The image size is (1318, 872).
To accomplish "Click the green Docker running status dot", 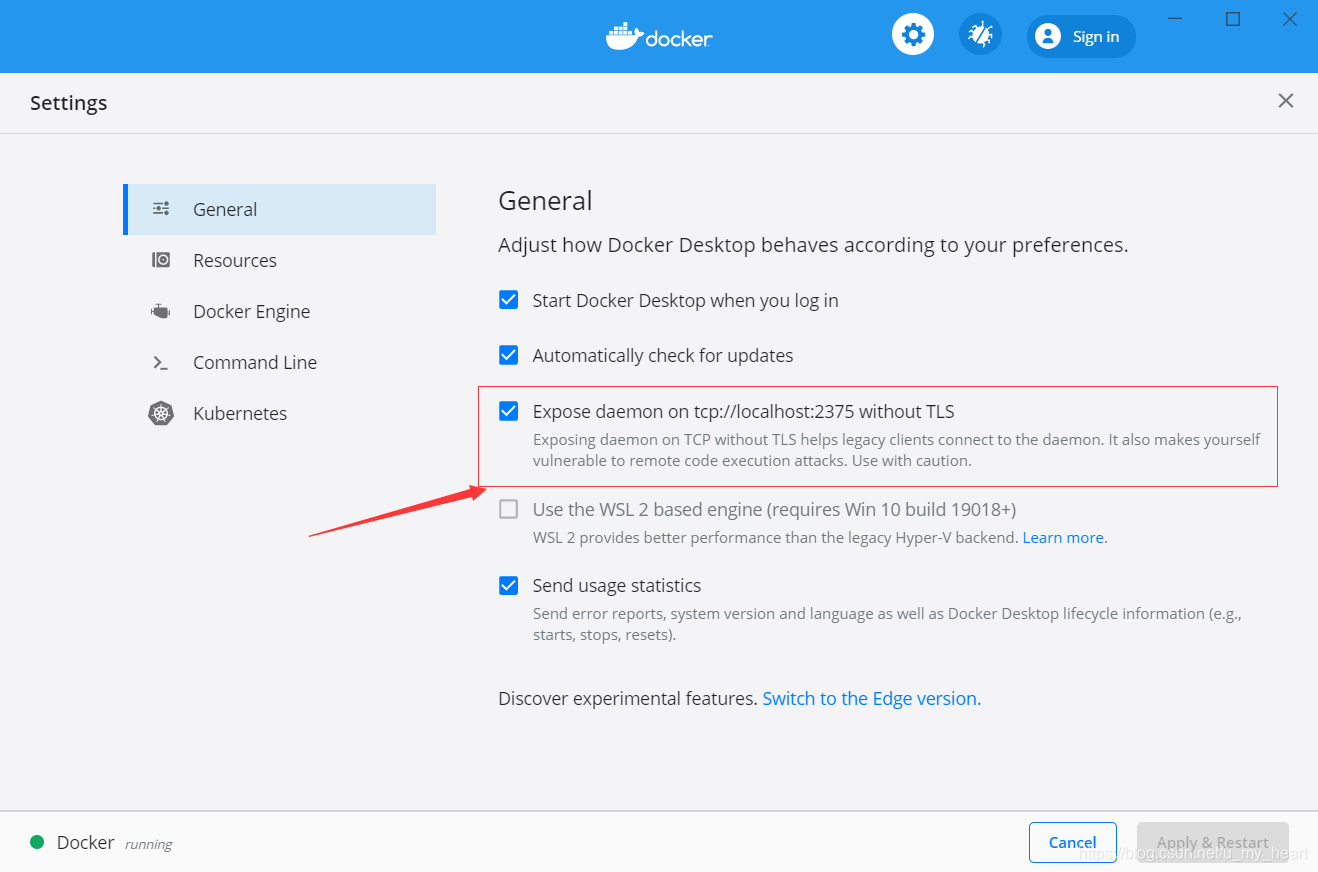I will click(x=37, y=842).
